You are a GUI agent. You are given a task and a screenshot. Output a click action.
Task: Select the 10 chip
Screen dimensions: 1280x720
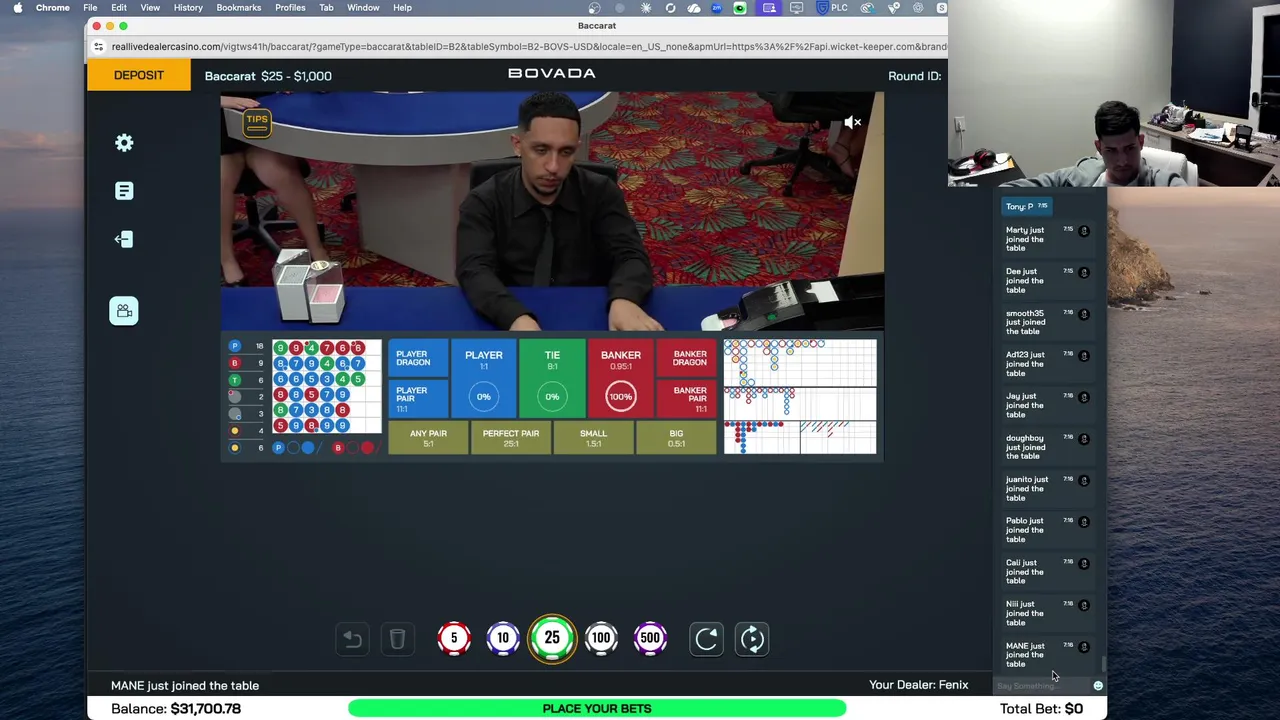point(503,638)
